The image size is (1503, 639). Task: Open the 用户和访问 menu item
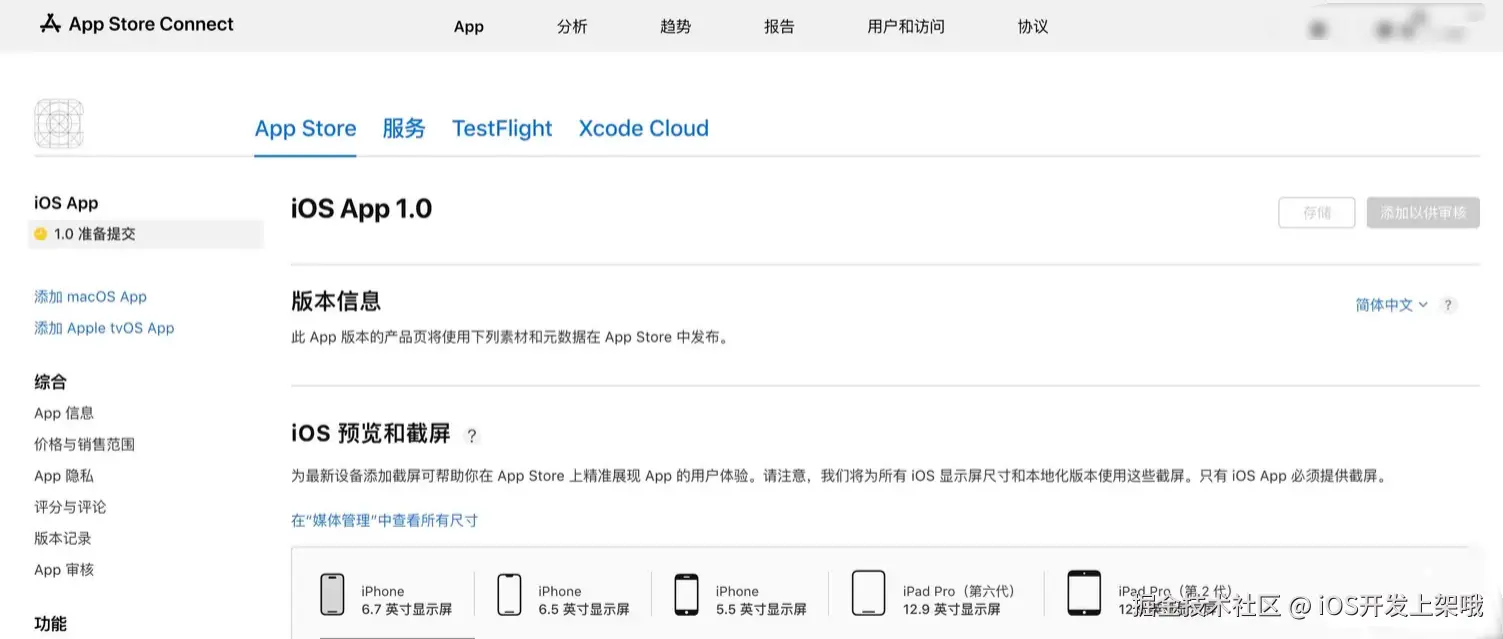click(x=905, y=27)
